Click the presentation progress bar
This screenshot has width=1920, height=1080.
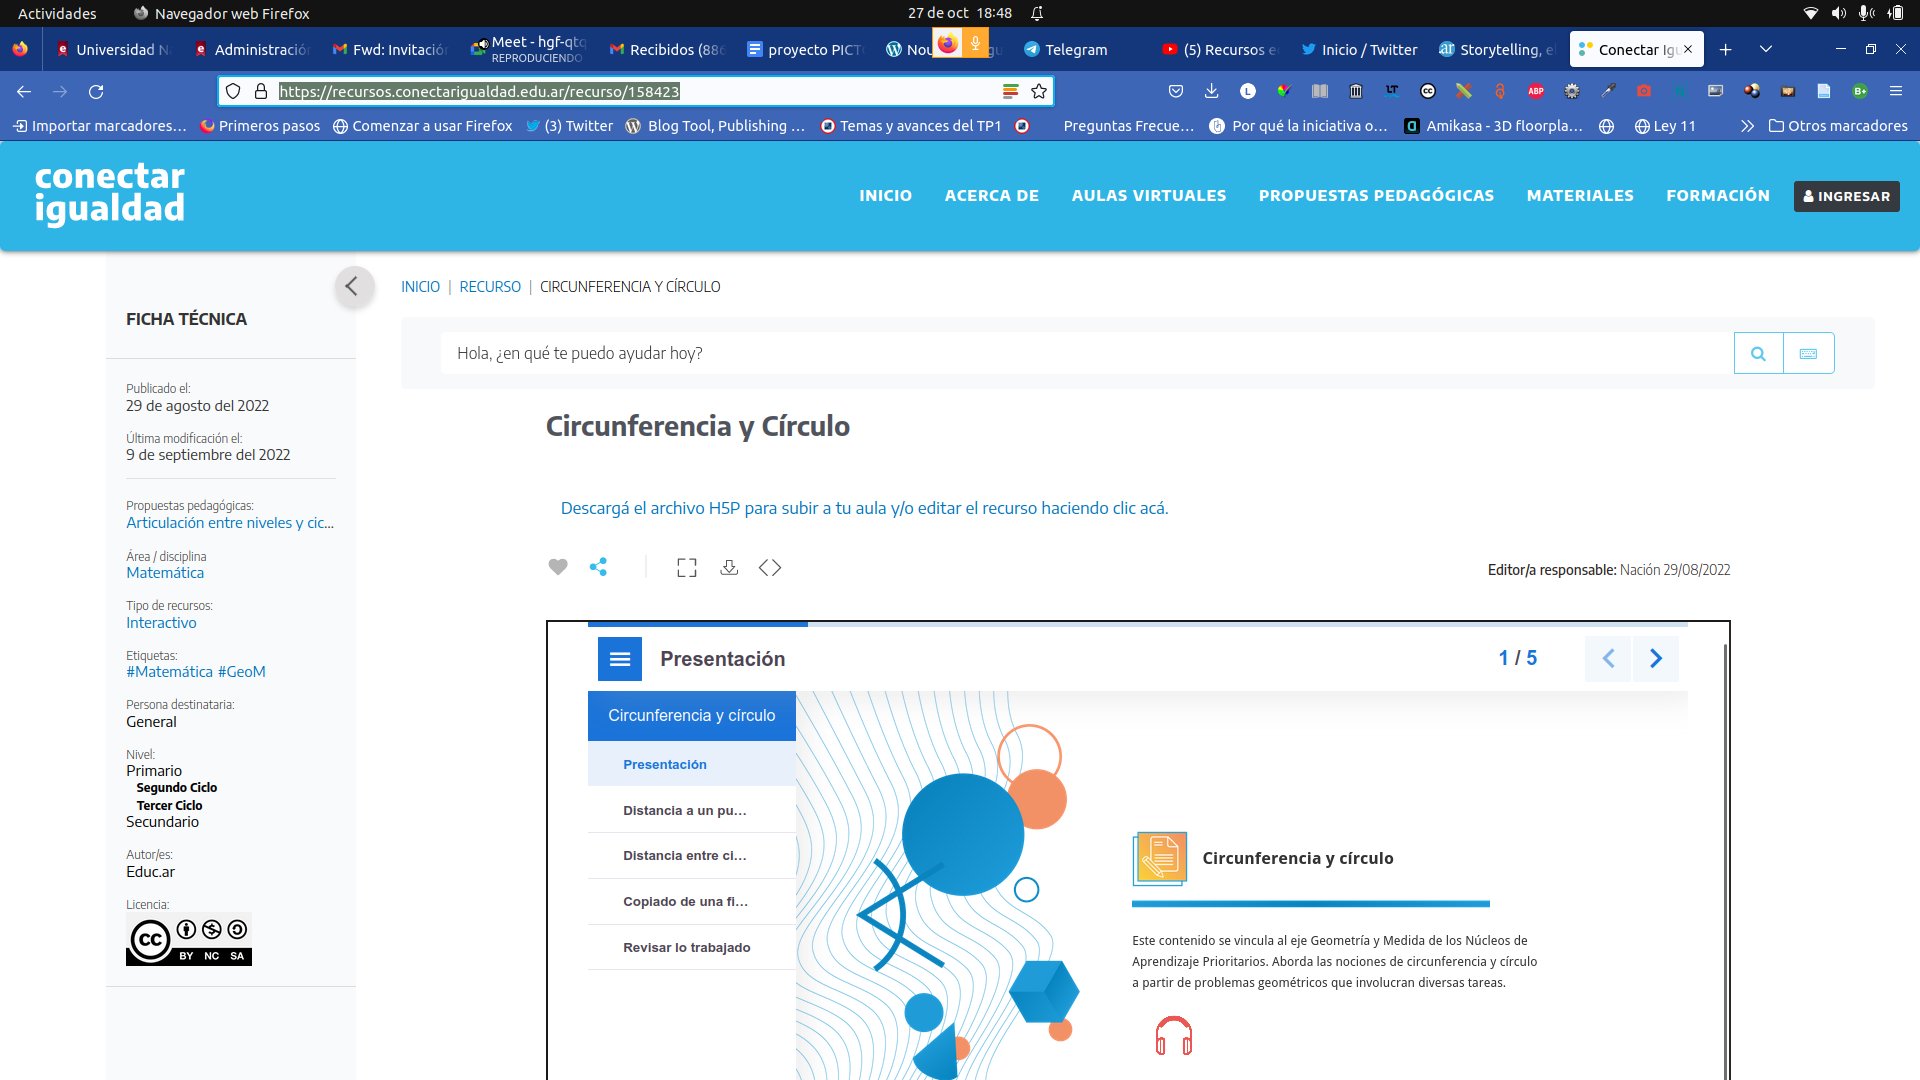[1137, 624]
